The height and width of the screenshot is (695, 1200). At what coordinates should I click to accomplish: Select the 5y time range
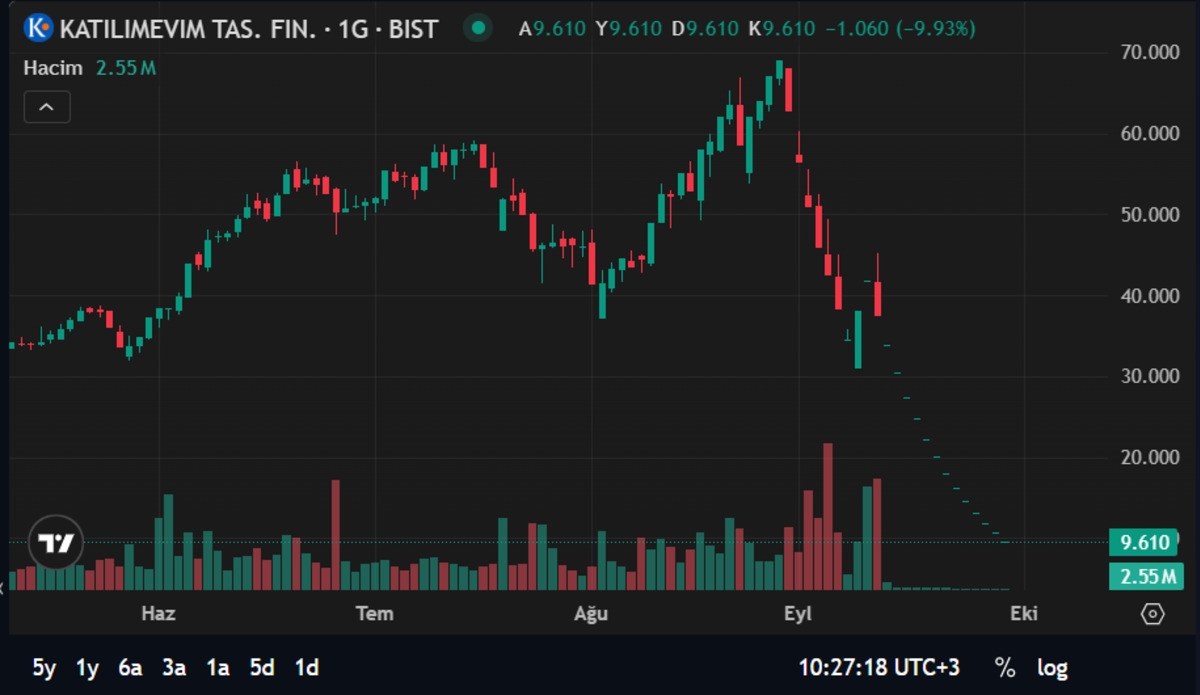click(45, 667)
